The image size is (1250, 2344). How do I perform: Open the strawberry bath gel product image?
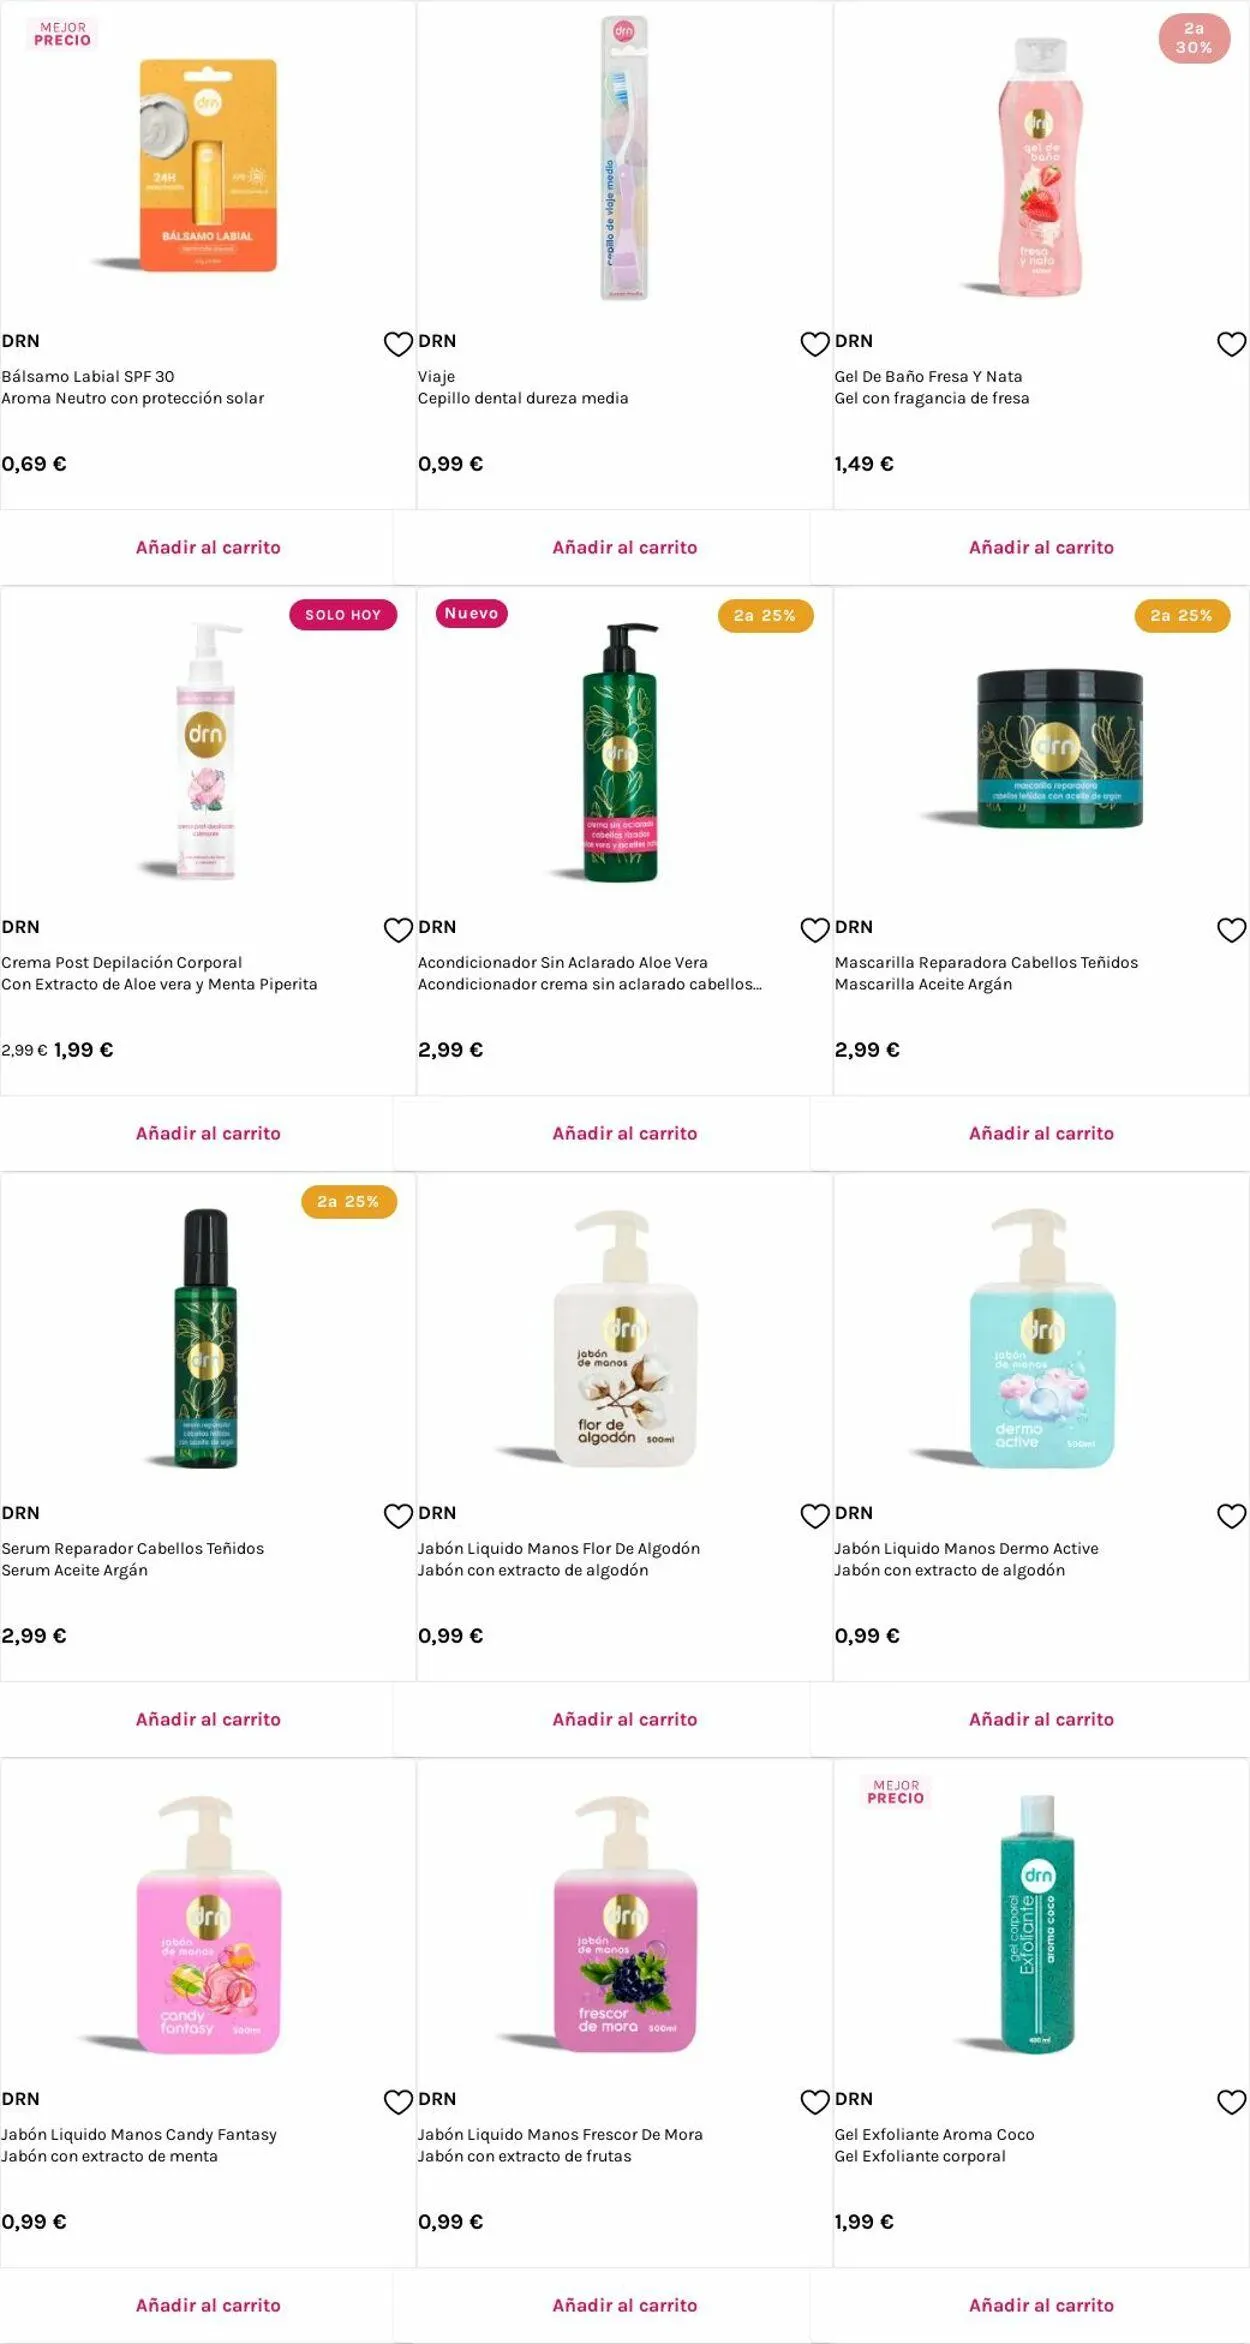coord(1040,167)
